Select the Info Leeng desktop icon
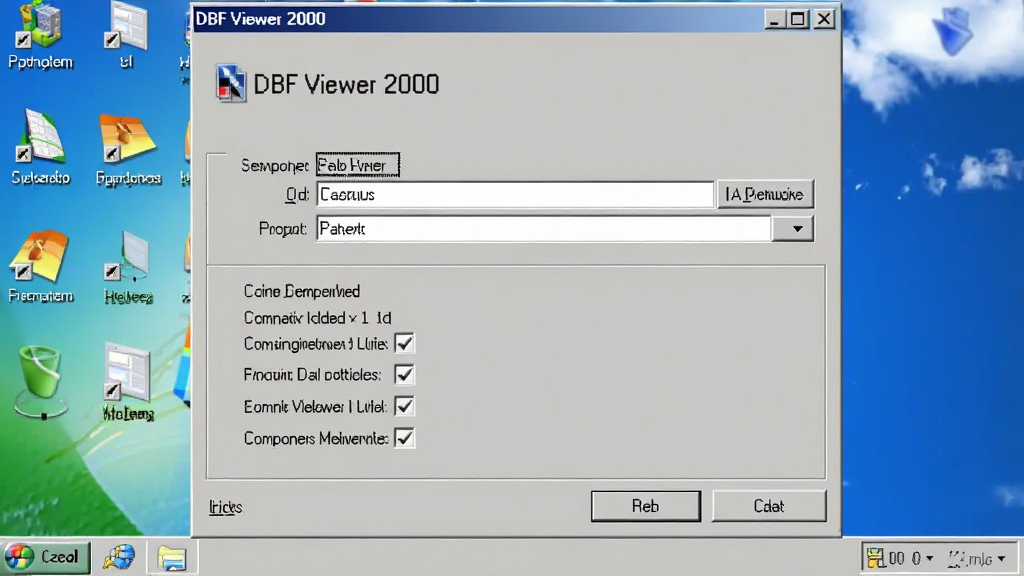 (x=128, y=383)
